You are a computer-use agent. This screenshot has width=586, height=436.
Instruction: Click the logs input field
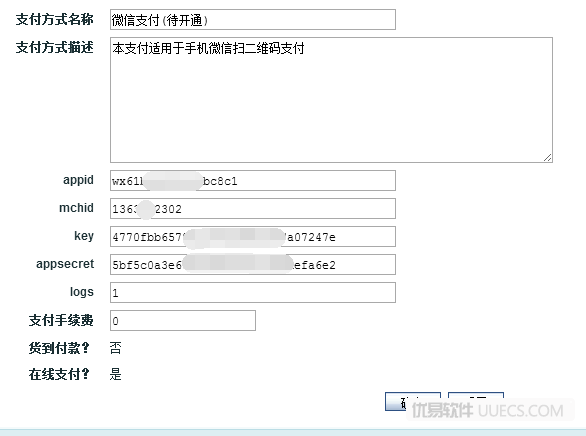tap(253, 293)
